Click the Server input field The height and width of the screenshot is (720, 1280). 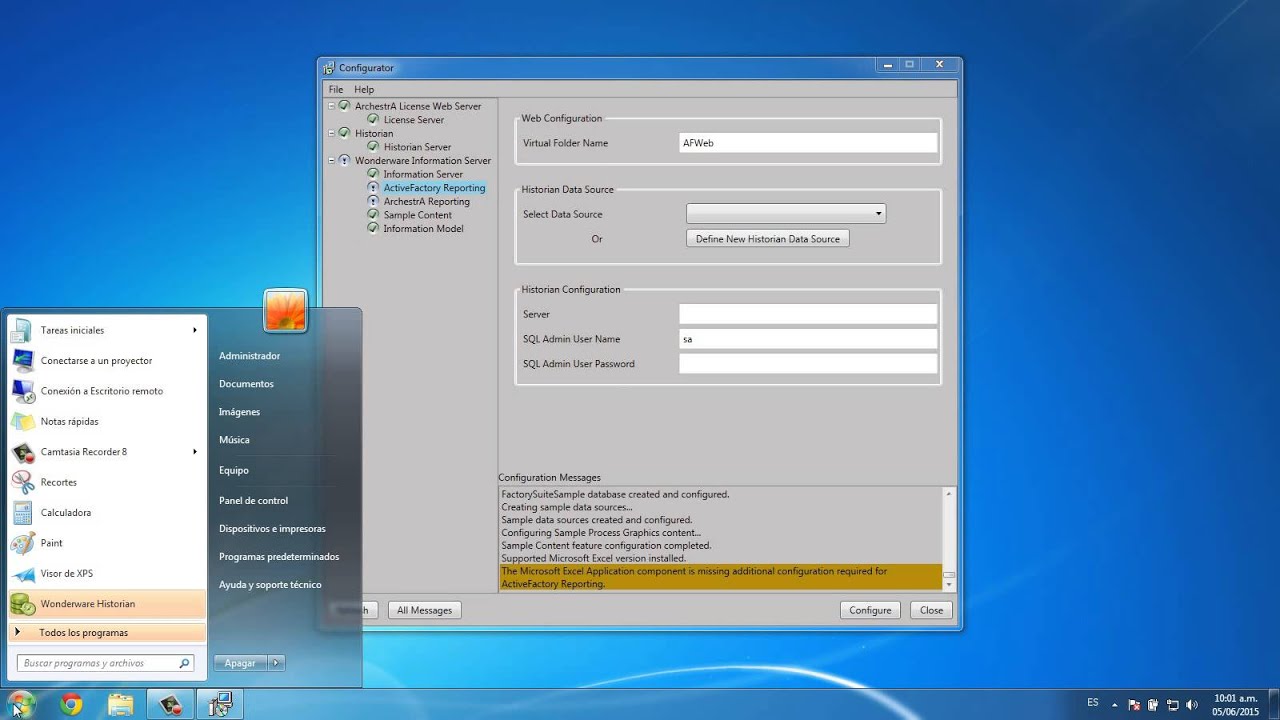(808, 314)
